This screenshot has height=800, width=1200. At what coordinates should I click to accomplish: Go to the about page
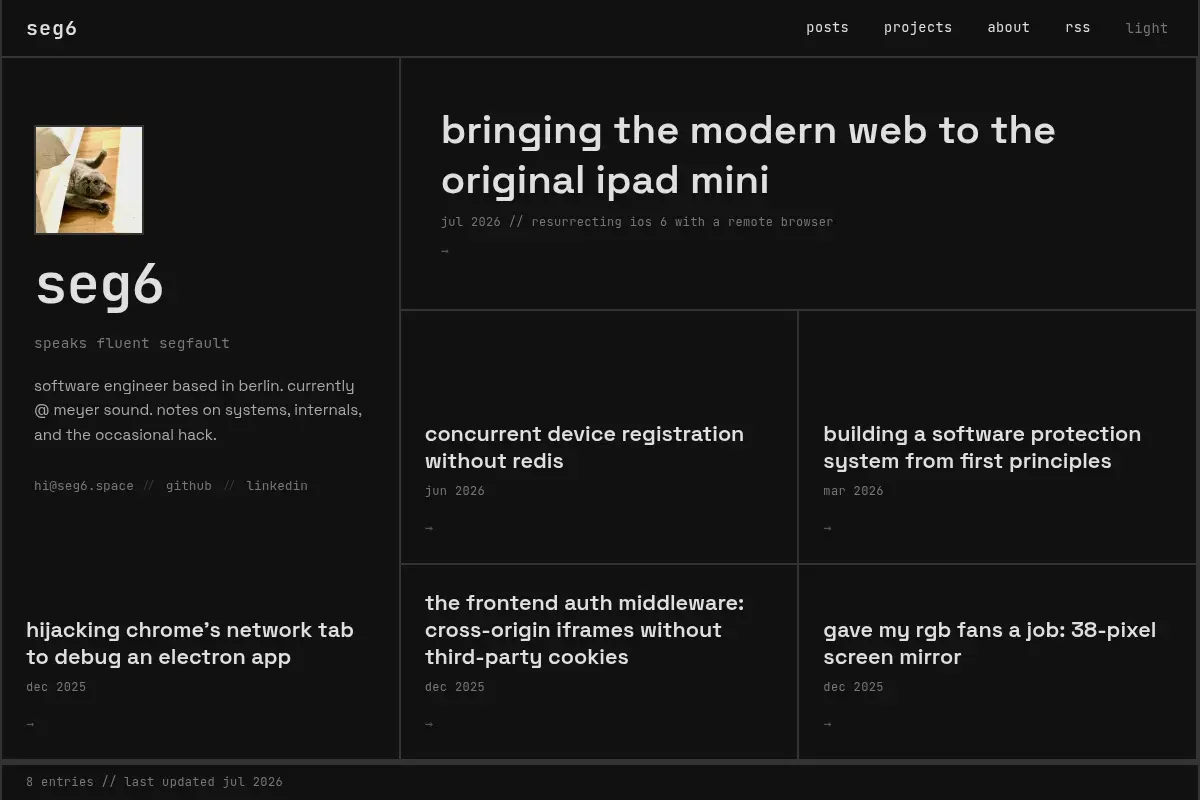pos(1008,27)
